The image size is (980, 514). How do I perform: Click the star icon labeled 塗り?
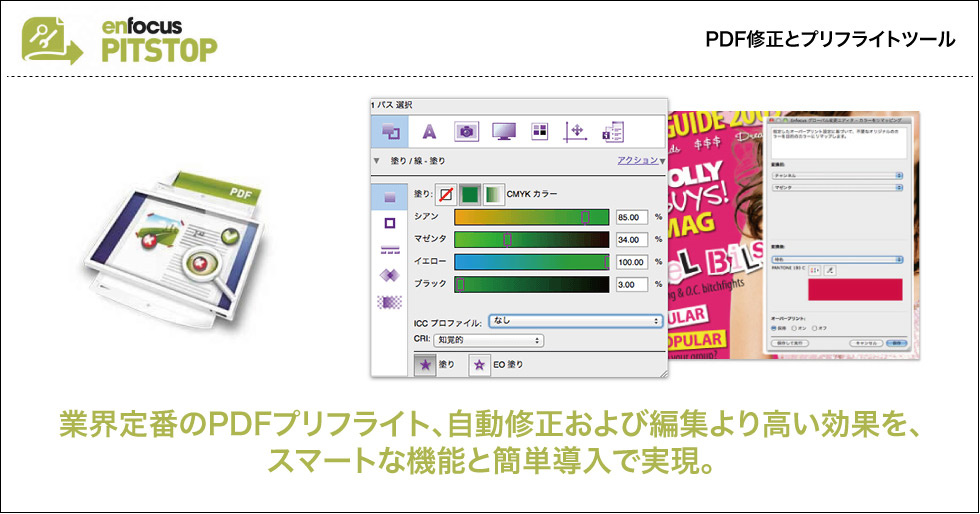coord(425,365)
